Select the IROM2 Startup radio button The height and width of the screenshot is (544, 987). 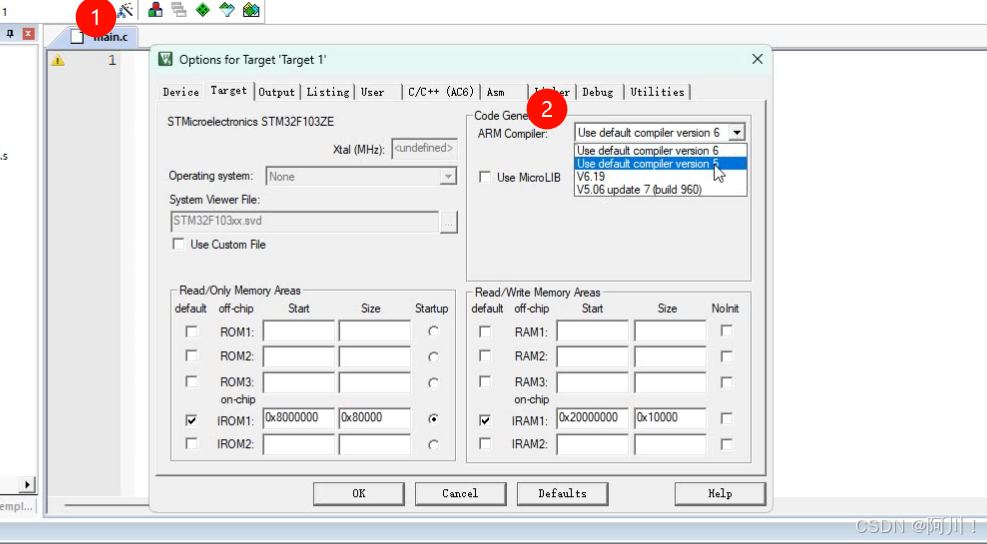pyautogui.click(x=433, y=445)
